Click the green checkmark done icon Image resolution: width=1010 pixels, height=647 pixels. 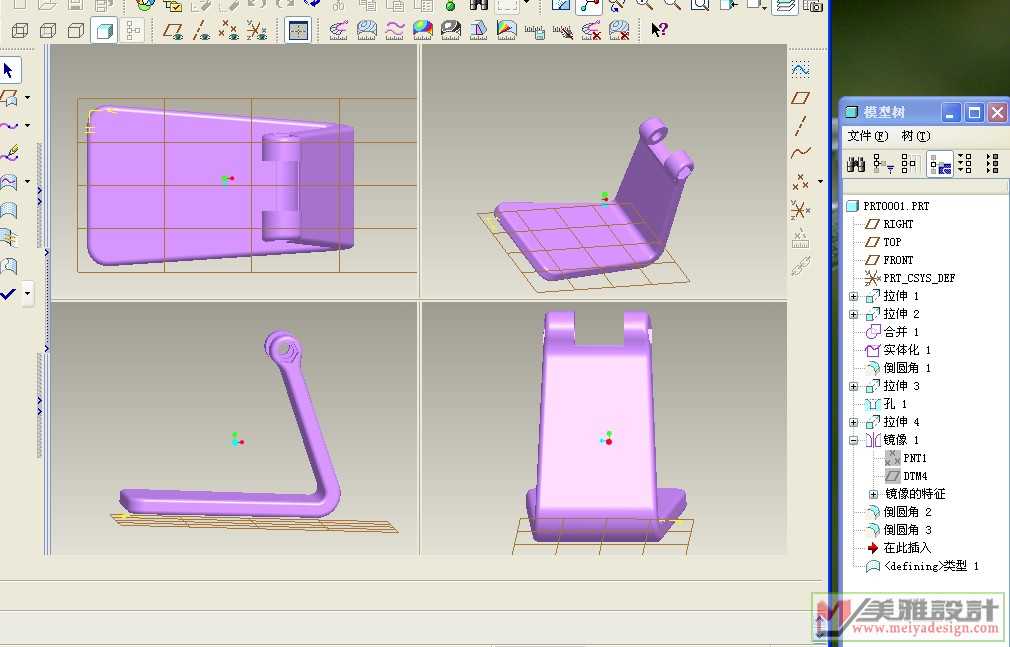click(9, 293)
